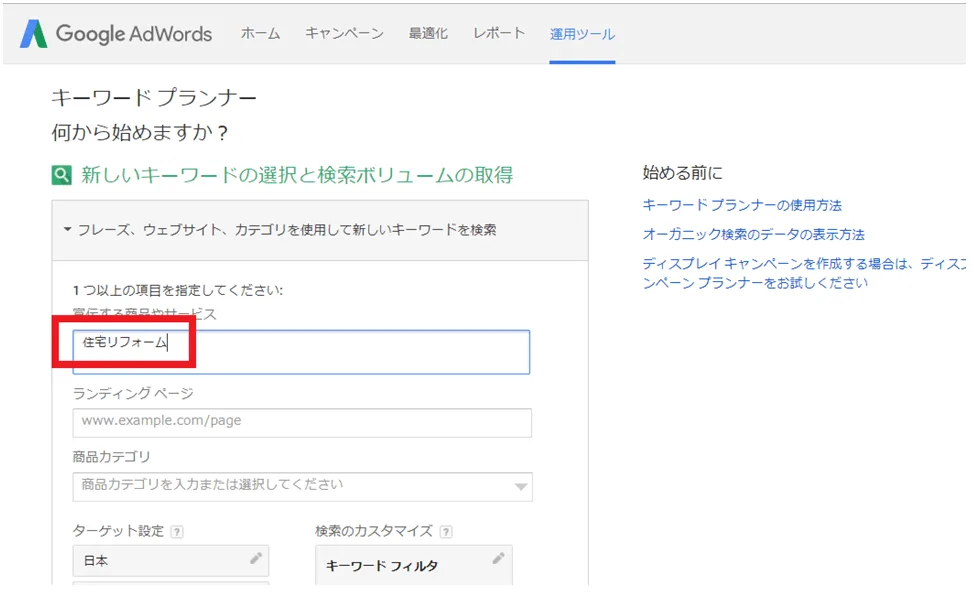The width and height of the screenshot is (974, 597).
Task: Focus the 住宅リフォーム keyword input field
Action: click(x=301, y=352)
